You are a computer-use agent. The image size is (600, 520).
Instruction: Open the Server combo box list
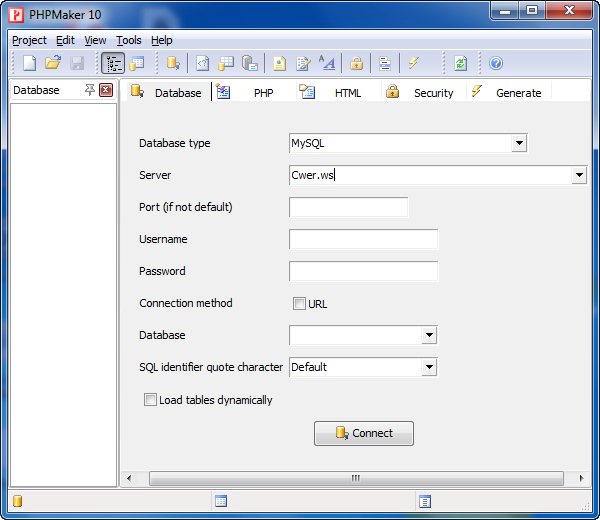tap(579, 175)
